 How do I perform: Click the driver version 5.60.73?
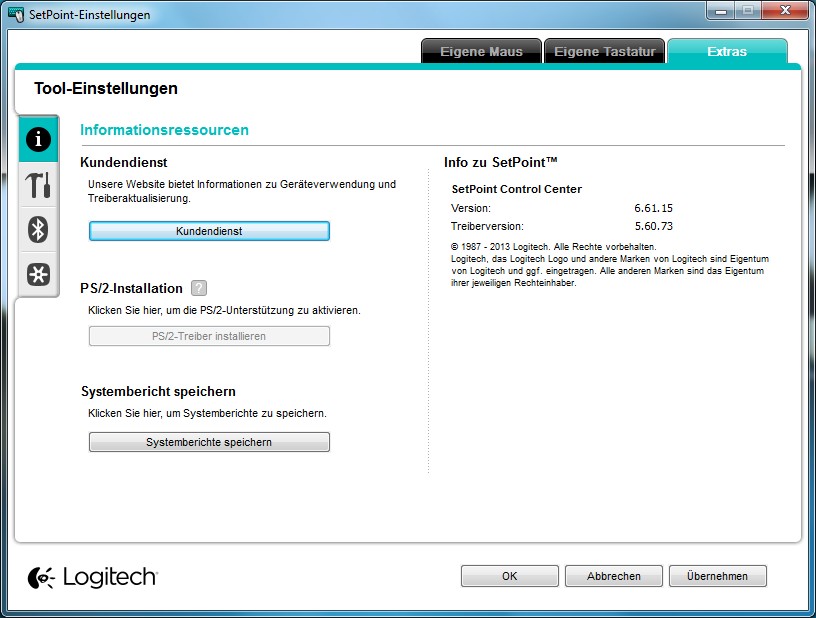point(653,226)
